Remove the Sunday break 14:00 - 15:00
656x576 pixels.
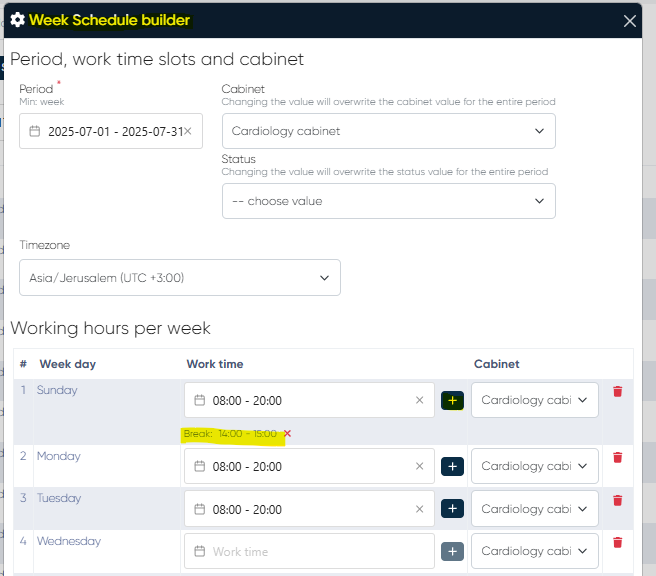[x=287, y=434]
